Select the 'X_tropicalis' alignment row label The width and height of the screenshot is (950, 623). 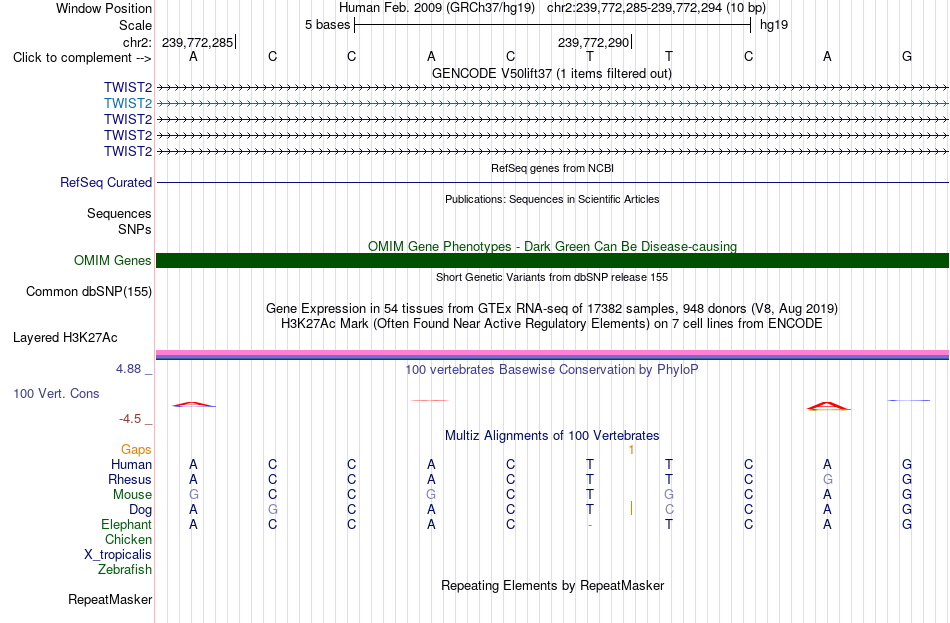(x=118, y=555)
